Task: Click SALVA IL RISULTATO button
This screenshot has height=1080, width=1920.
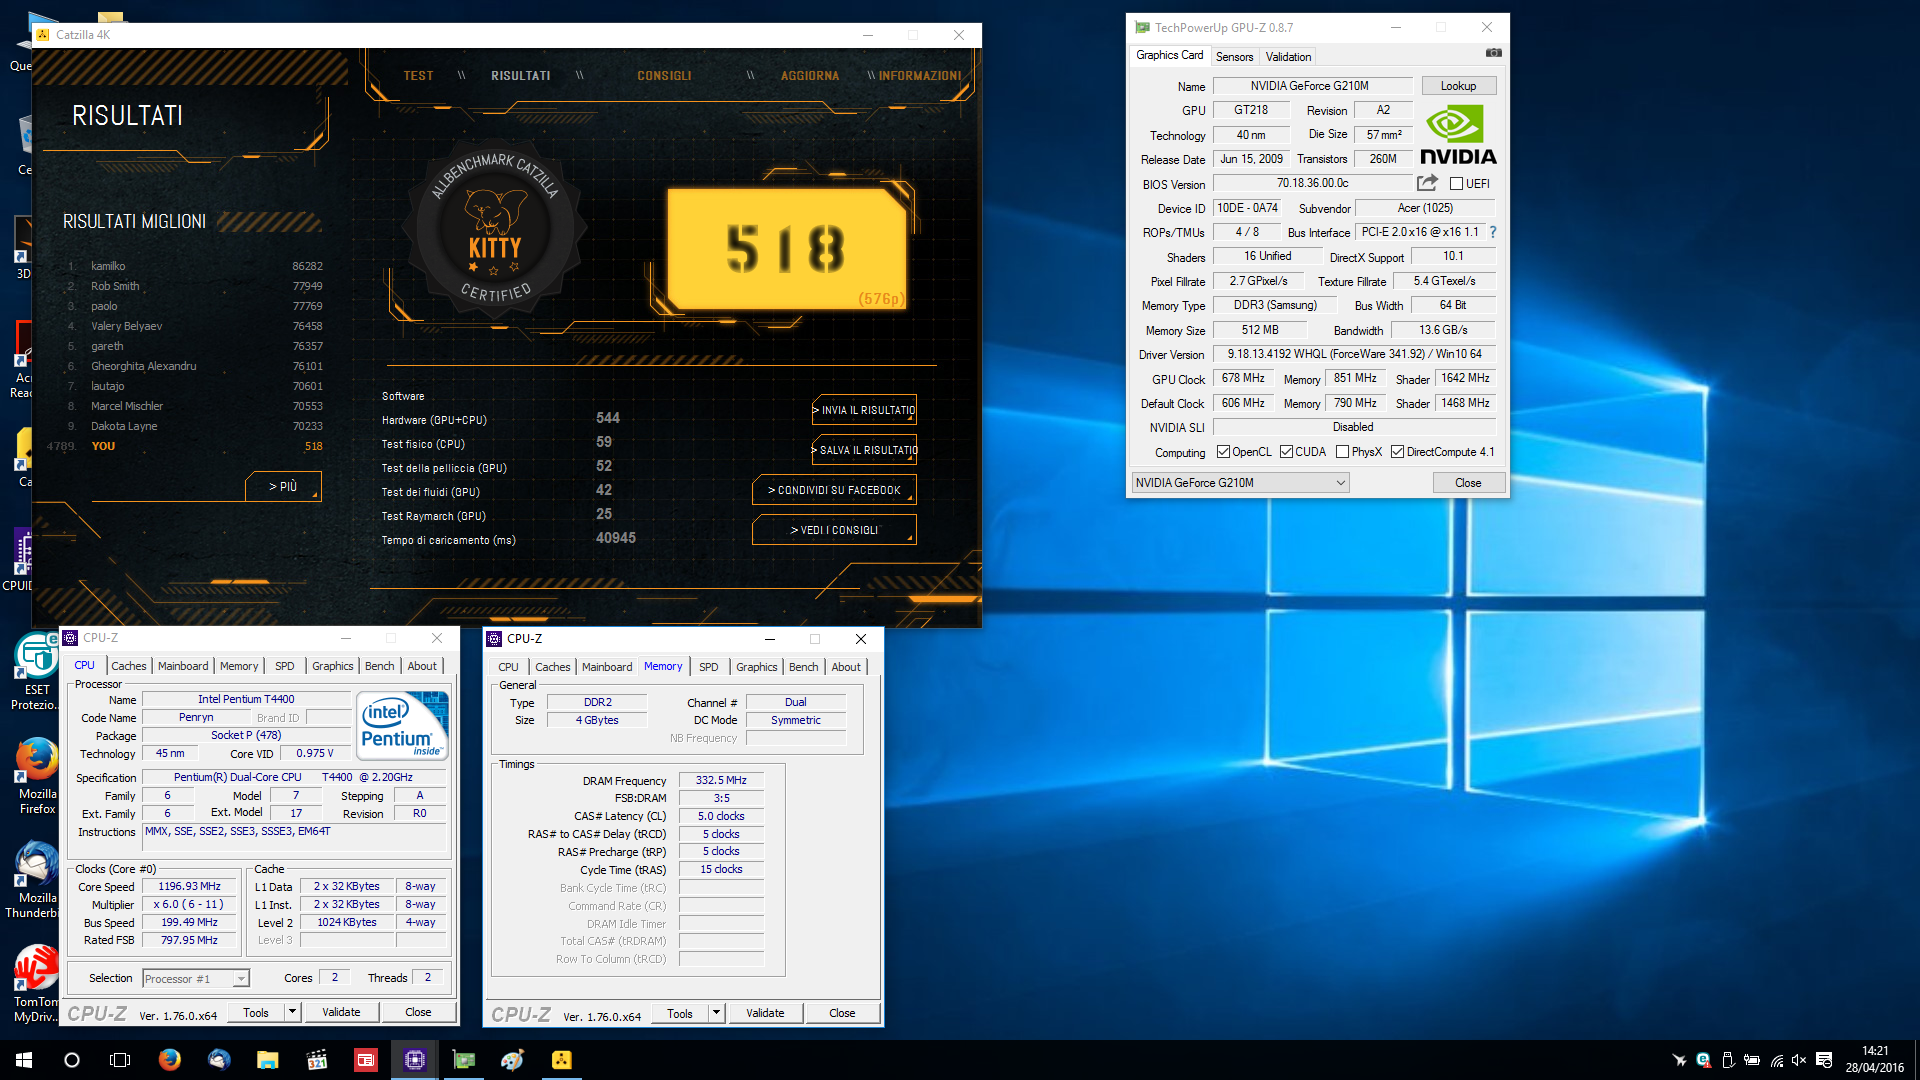Action: (x=865, y=450)
